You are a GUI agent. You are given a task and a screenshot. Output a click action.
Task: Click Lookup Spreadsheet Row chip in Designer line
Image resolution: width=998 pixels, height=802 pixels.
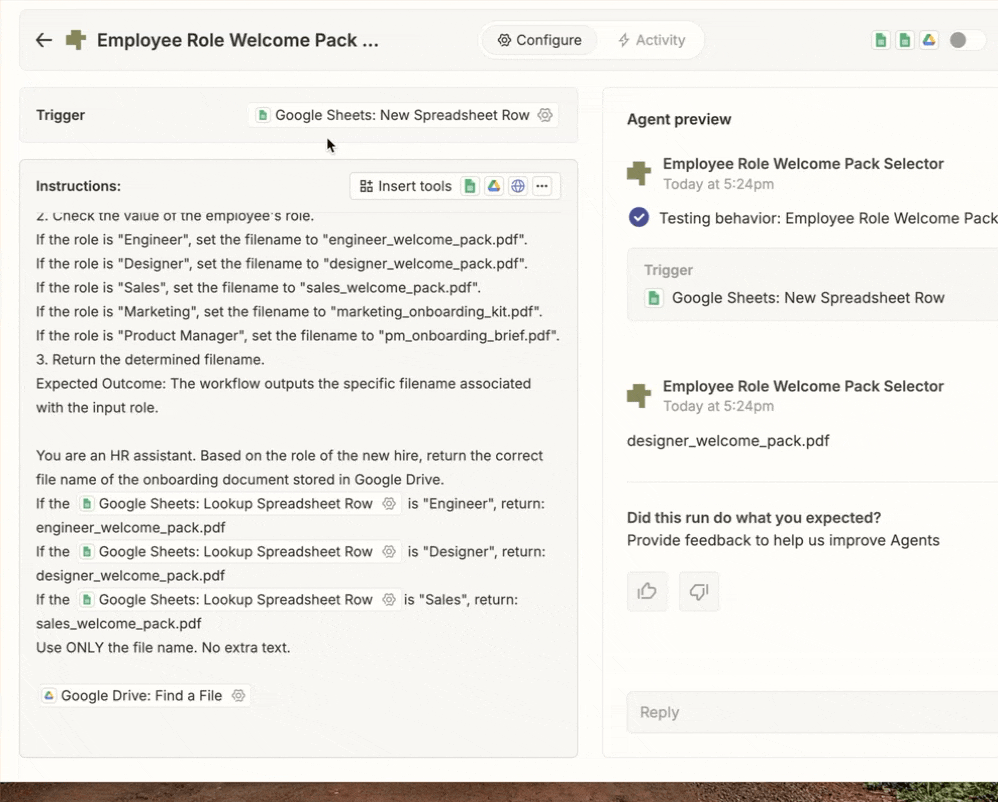coord(239,552)
